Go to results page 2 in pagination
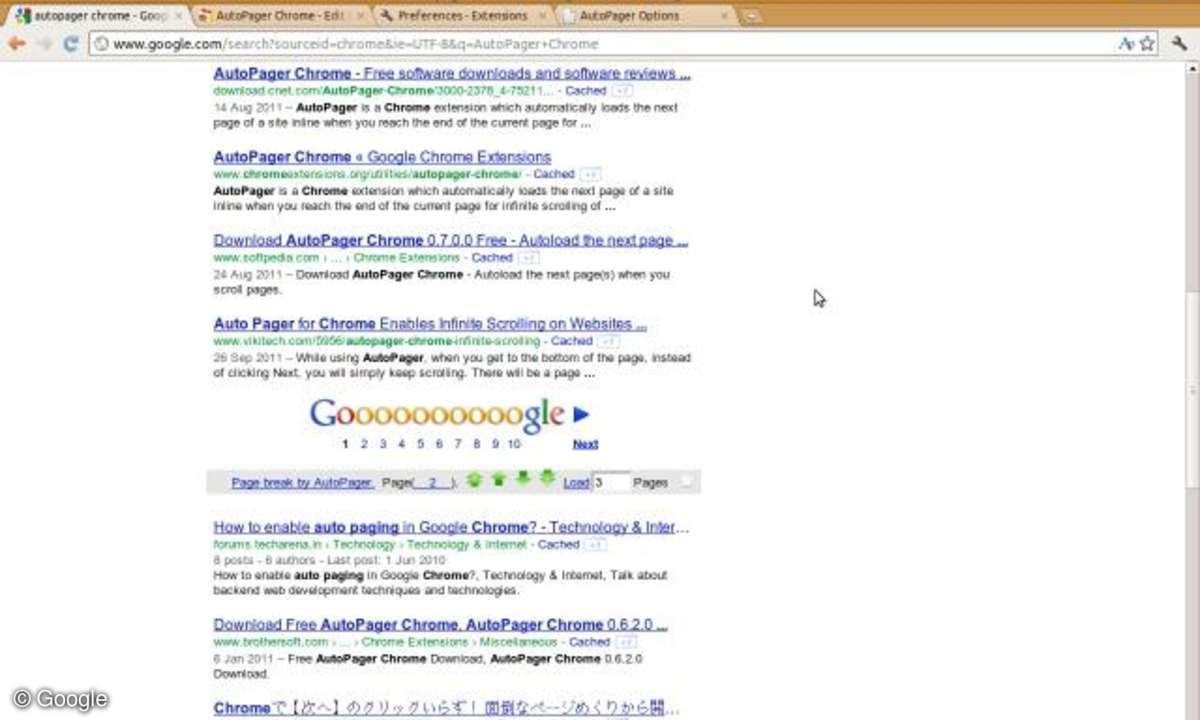 coord(364,444)
